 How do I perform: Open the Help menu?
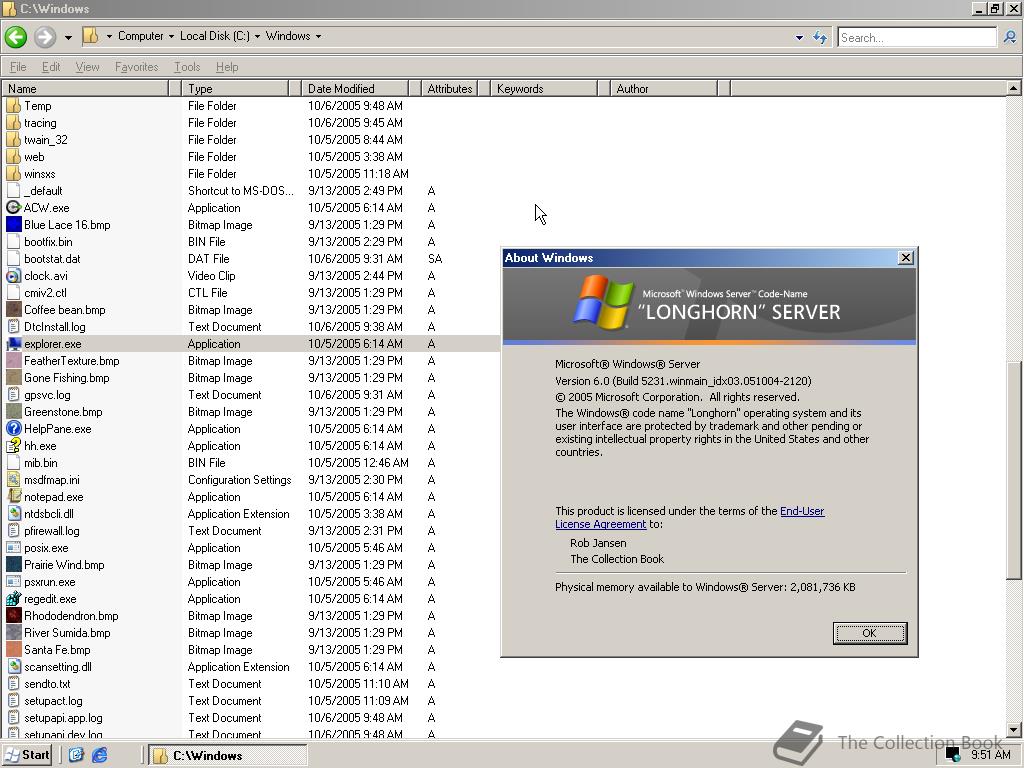227,67
